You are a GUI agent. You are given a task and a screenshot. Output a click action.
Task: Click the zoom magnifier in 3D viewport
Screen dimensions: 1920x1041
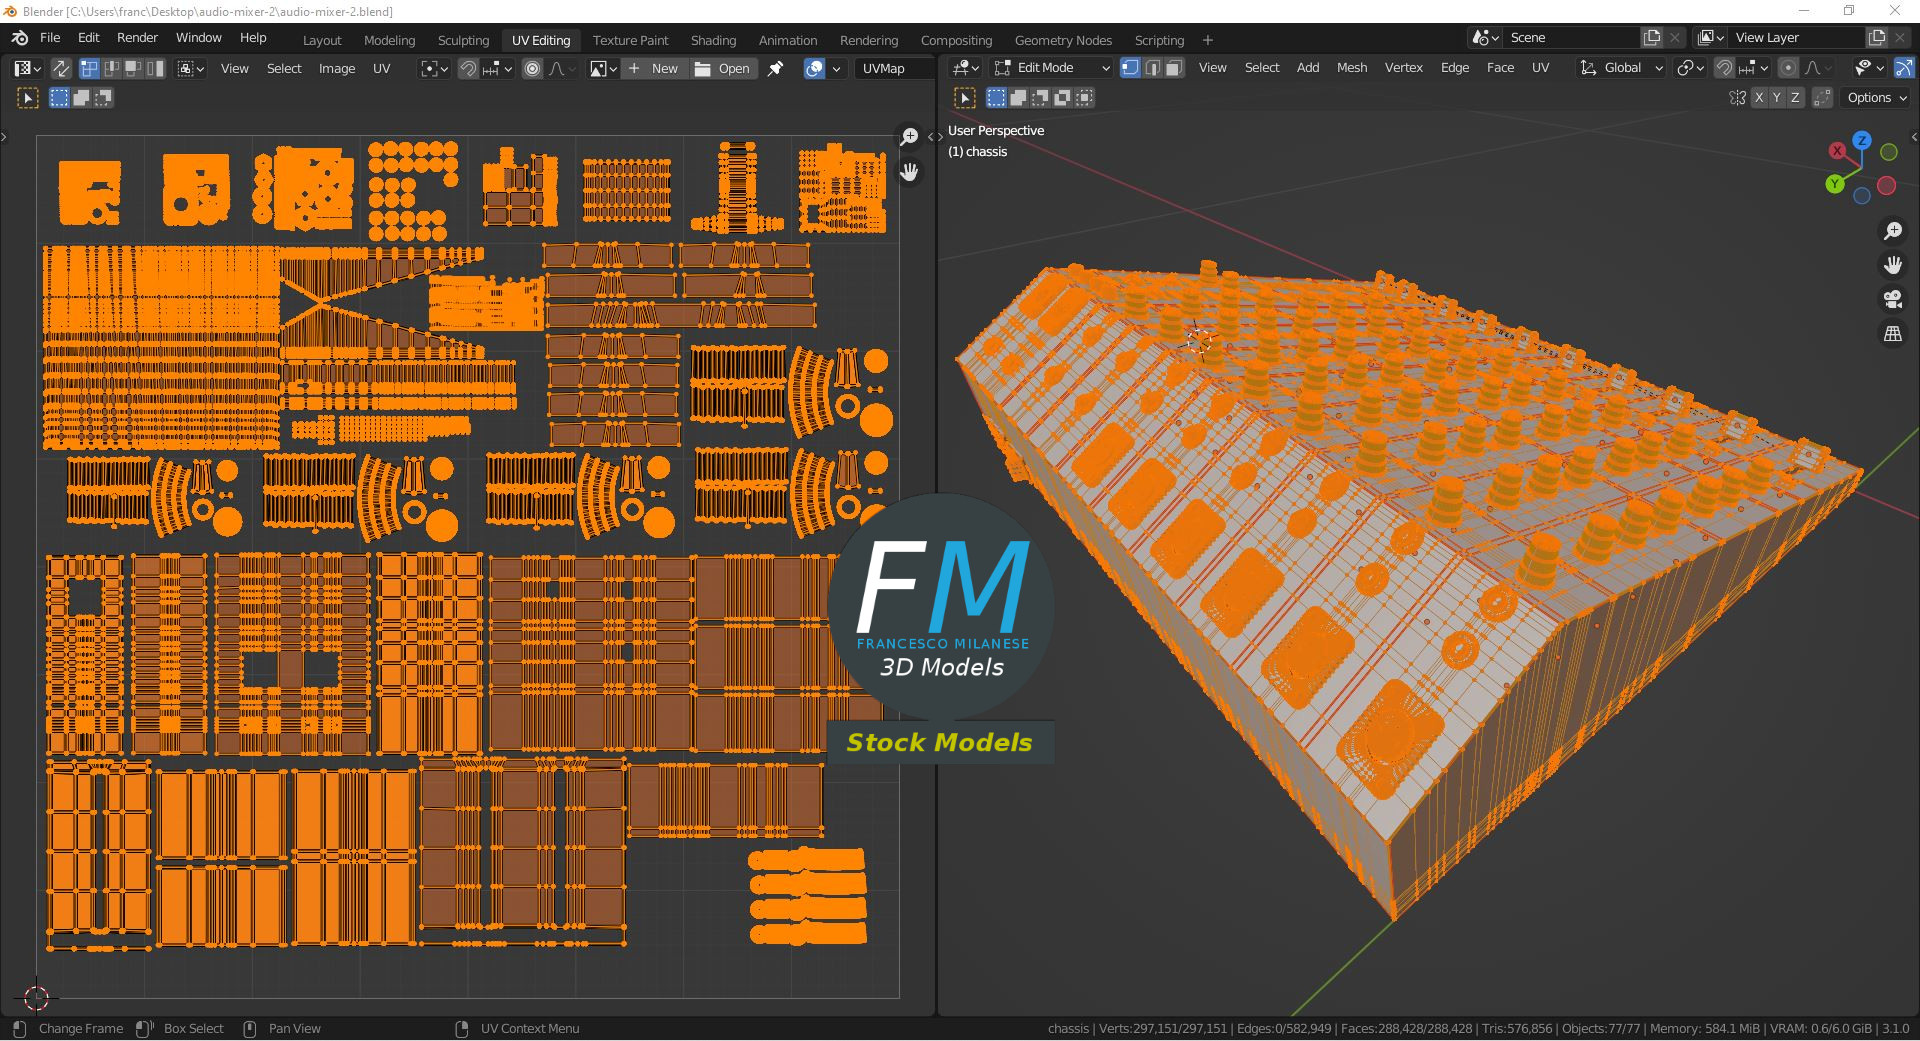[1892, 231]
